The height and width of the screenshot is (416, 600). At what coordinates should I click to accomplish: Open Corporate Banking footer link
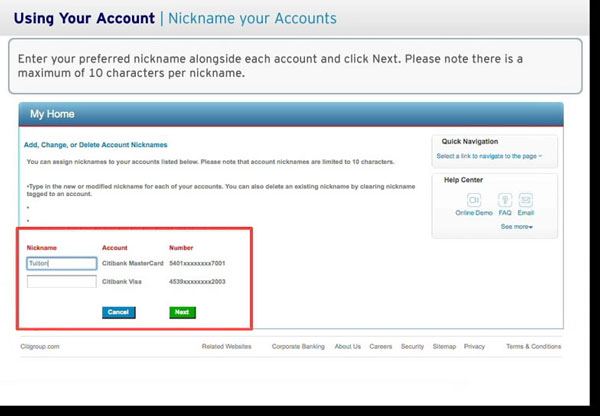point(298,346)
